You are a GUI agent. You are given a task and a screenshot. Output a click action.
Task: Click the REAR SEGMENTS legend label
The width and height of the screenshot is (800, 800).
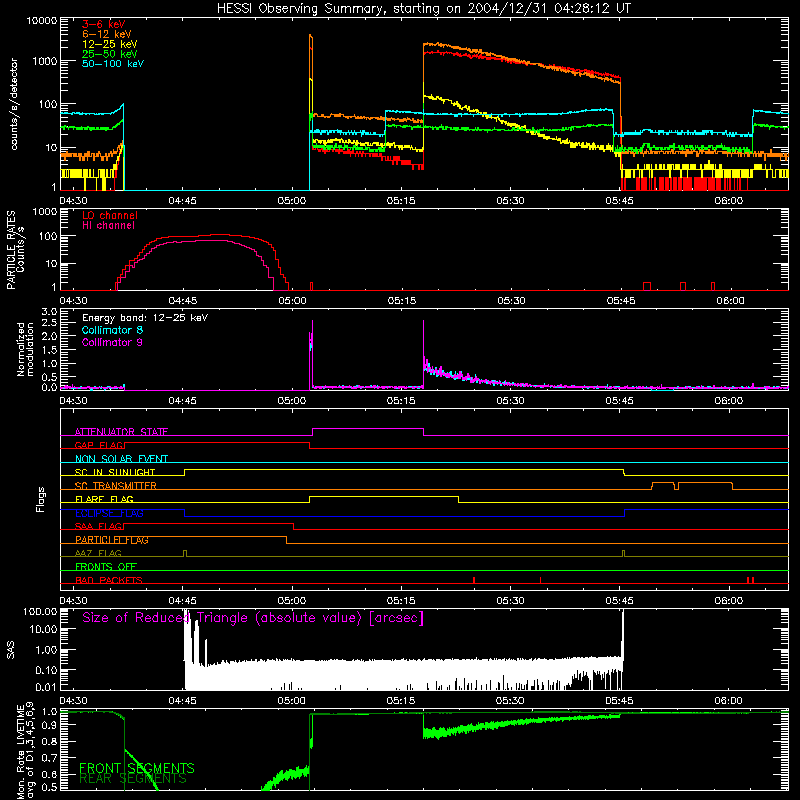tap(133, 779)
